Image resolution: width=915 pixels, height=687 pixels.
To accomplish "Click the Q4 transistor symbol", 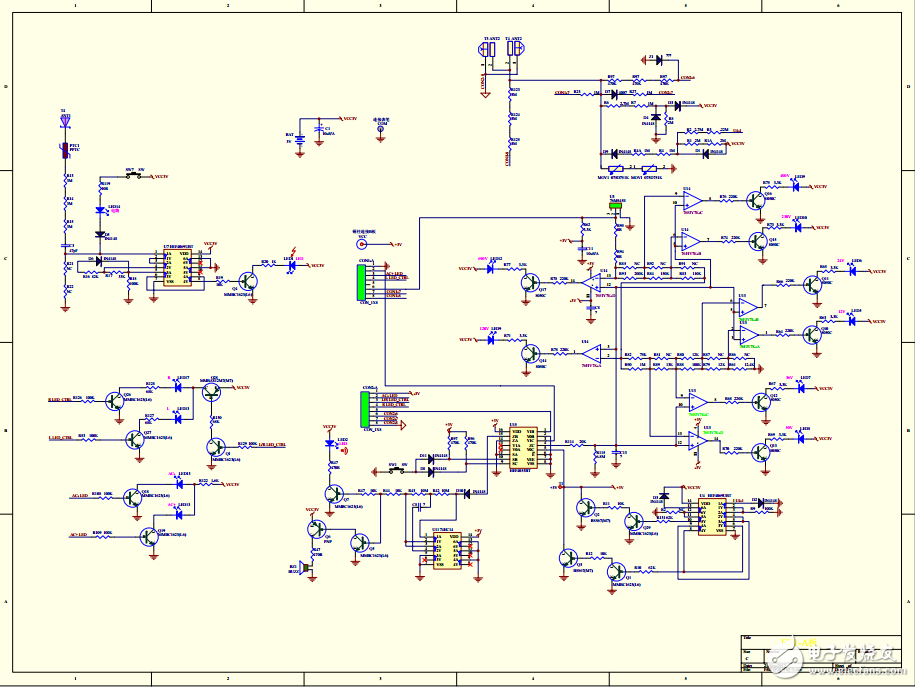I will (x=246, y=282).
